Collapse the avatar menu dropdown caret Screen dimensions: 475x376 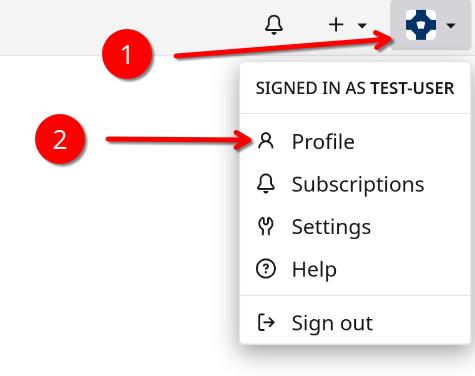pos(451,25)
